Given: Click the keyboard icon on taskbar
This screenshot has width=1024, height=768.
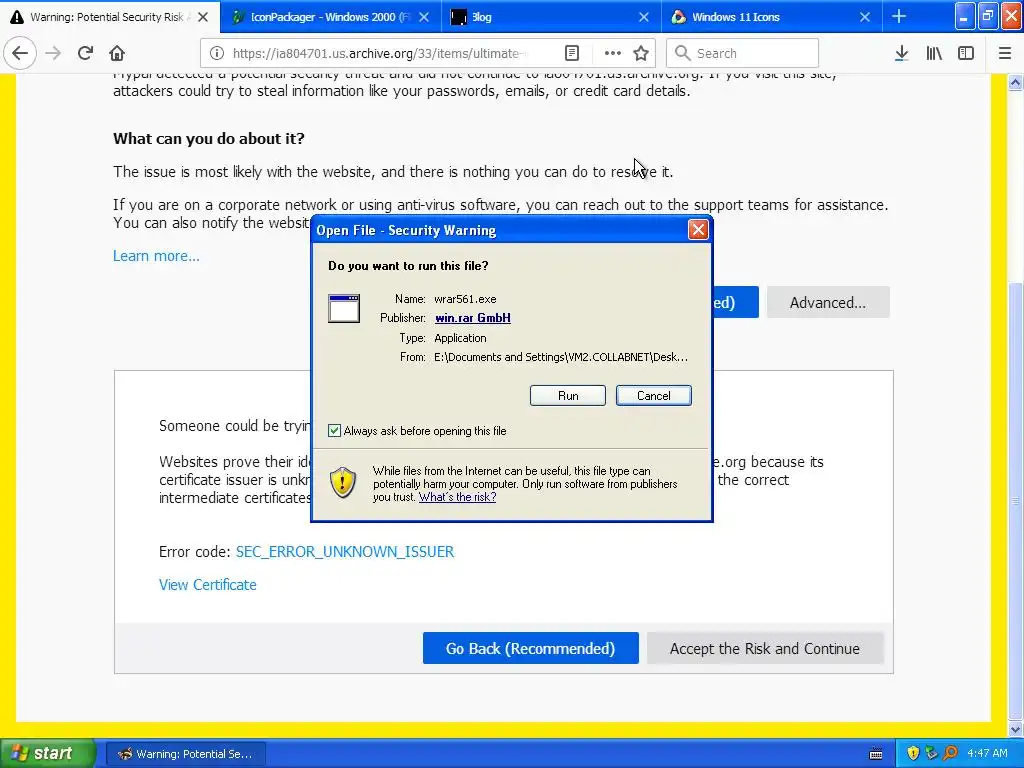Looking at the screenshot, I should coord(876,754).
